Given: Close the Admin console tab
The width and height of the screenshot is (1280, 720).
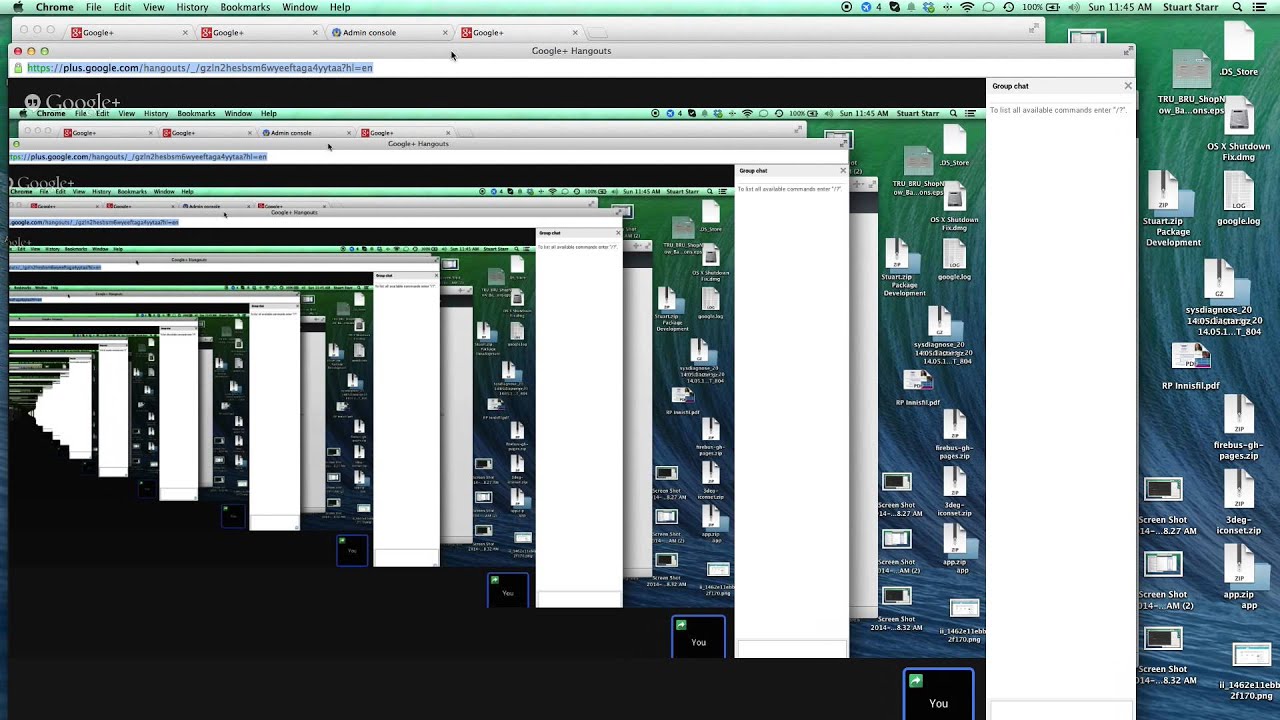Looking at the screenshot, I should pos(445,32).
